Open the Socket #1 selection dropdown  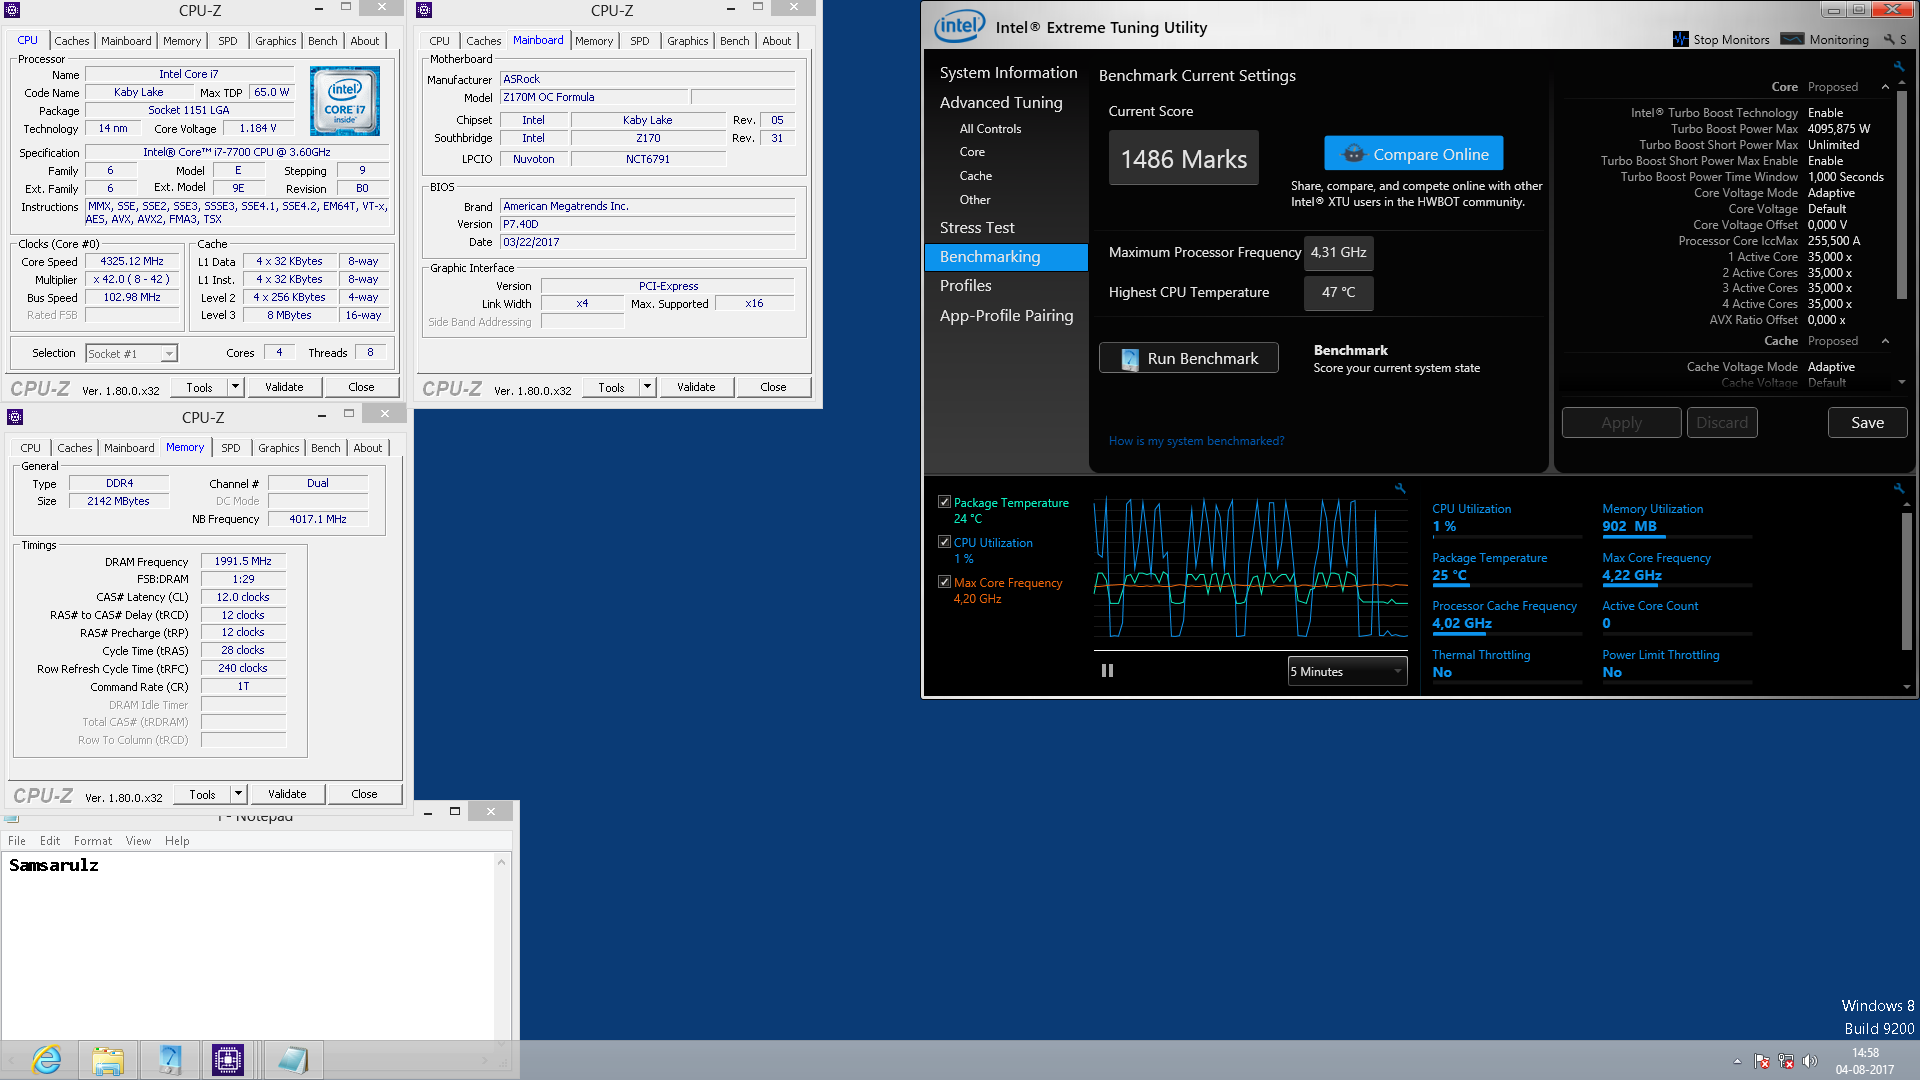(x=132, y=353)
